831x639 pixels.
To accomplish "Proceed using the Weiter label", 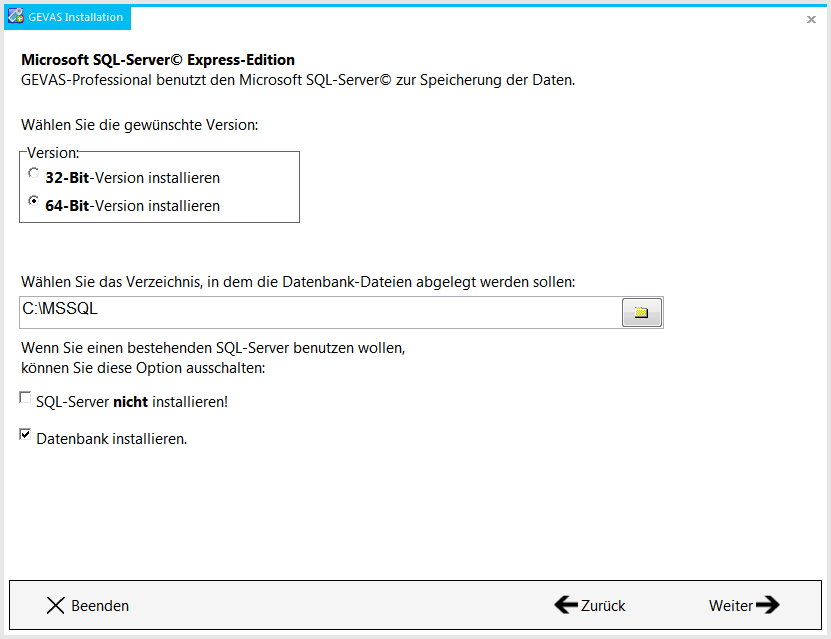I will click(731, 606).
